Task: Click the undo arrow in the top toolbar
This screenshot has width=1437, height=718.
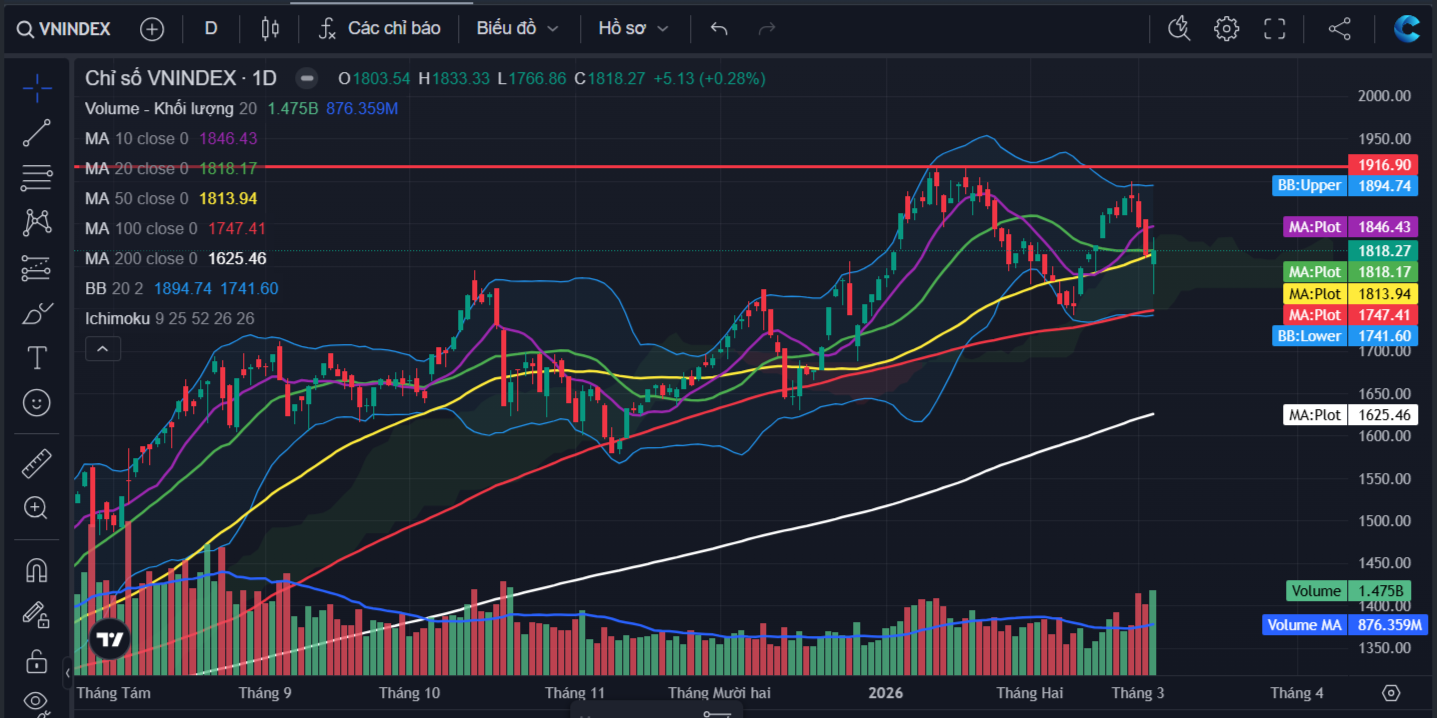Action: 718,28
